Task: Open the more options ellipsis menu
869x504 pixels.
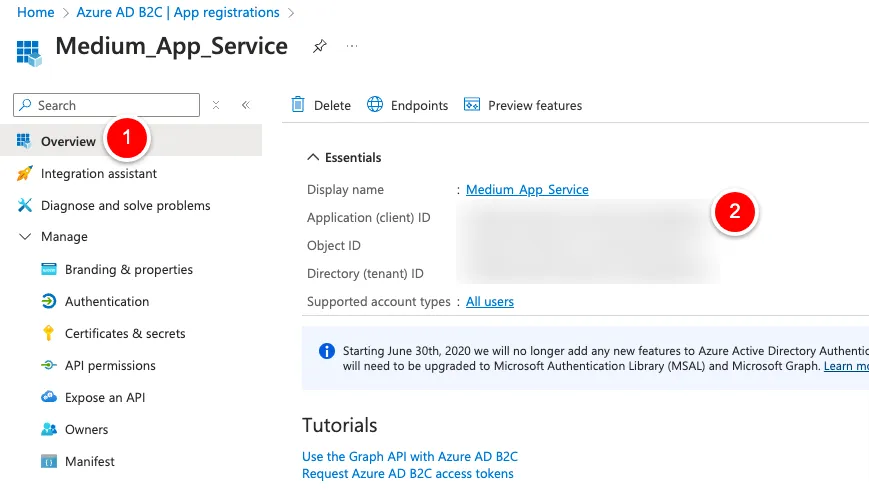Action: (352, 47)
